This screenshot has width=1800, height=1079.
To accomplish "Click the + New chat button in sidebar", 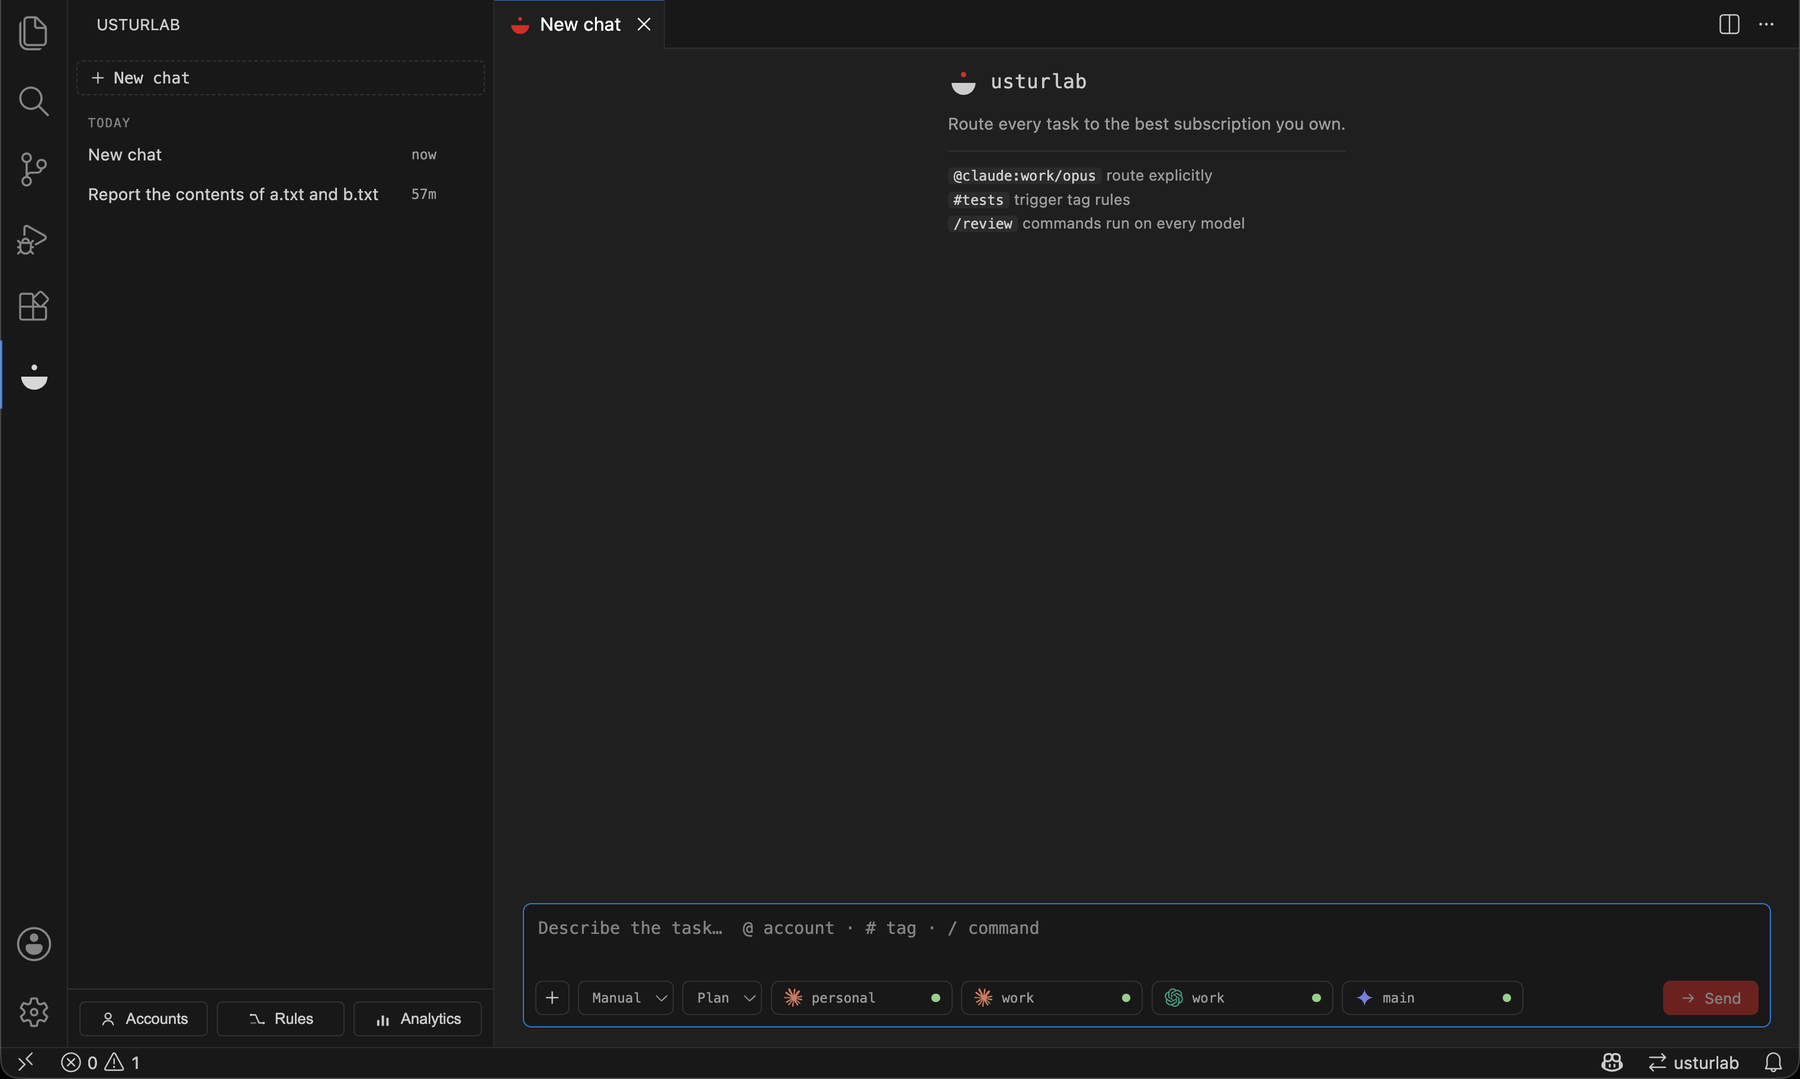I will coord(280,78).
